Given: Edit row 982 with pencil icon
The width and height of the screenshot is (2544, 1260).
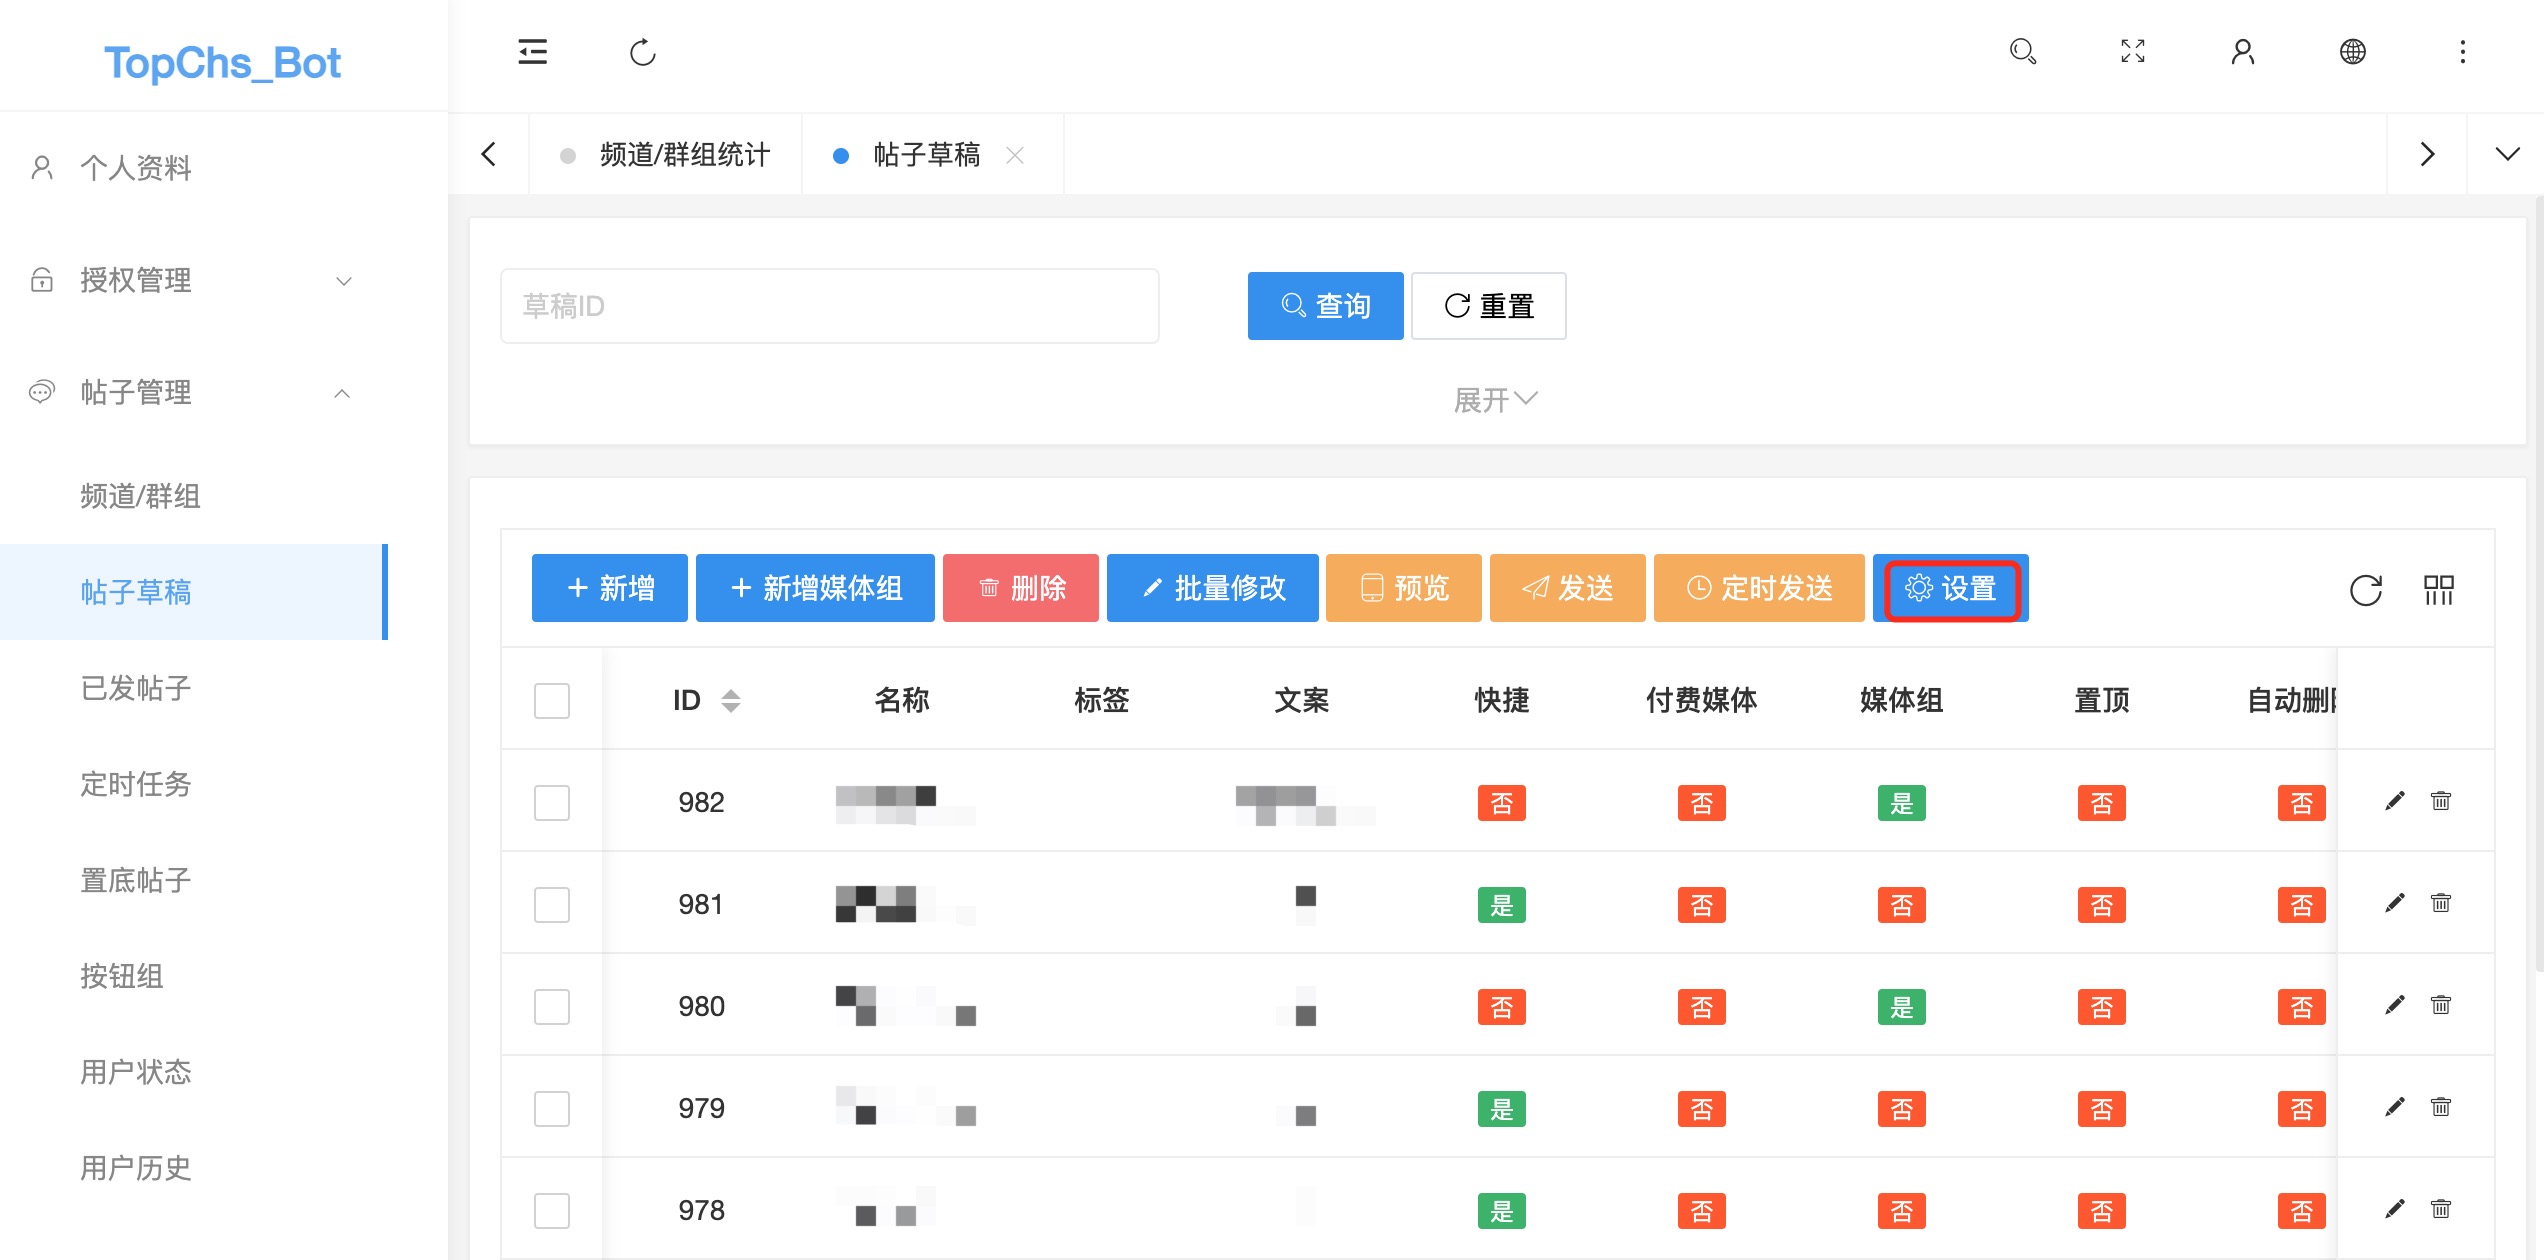Looking at the screenshot, I should click(x=2395, y=801).
